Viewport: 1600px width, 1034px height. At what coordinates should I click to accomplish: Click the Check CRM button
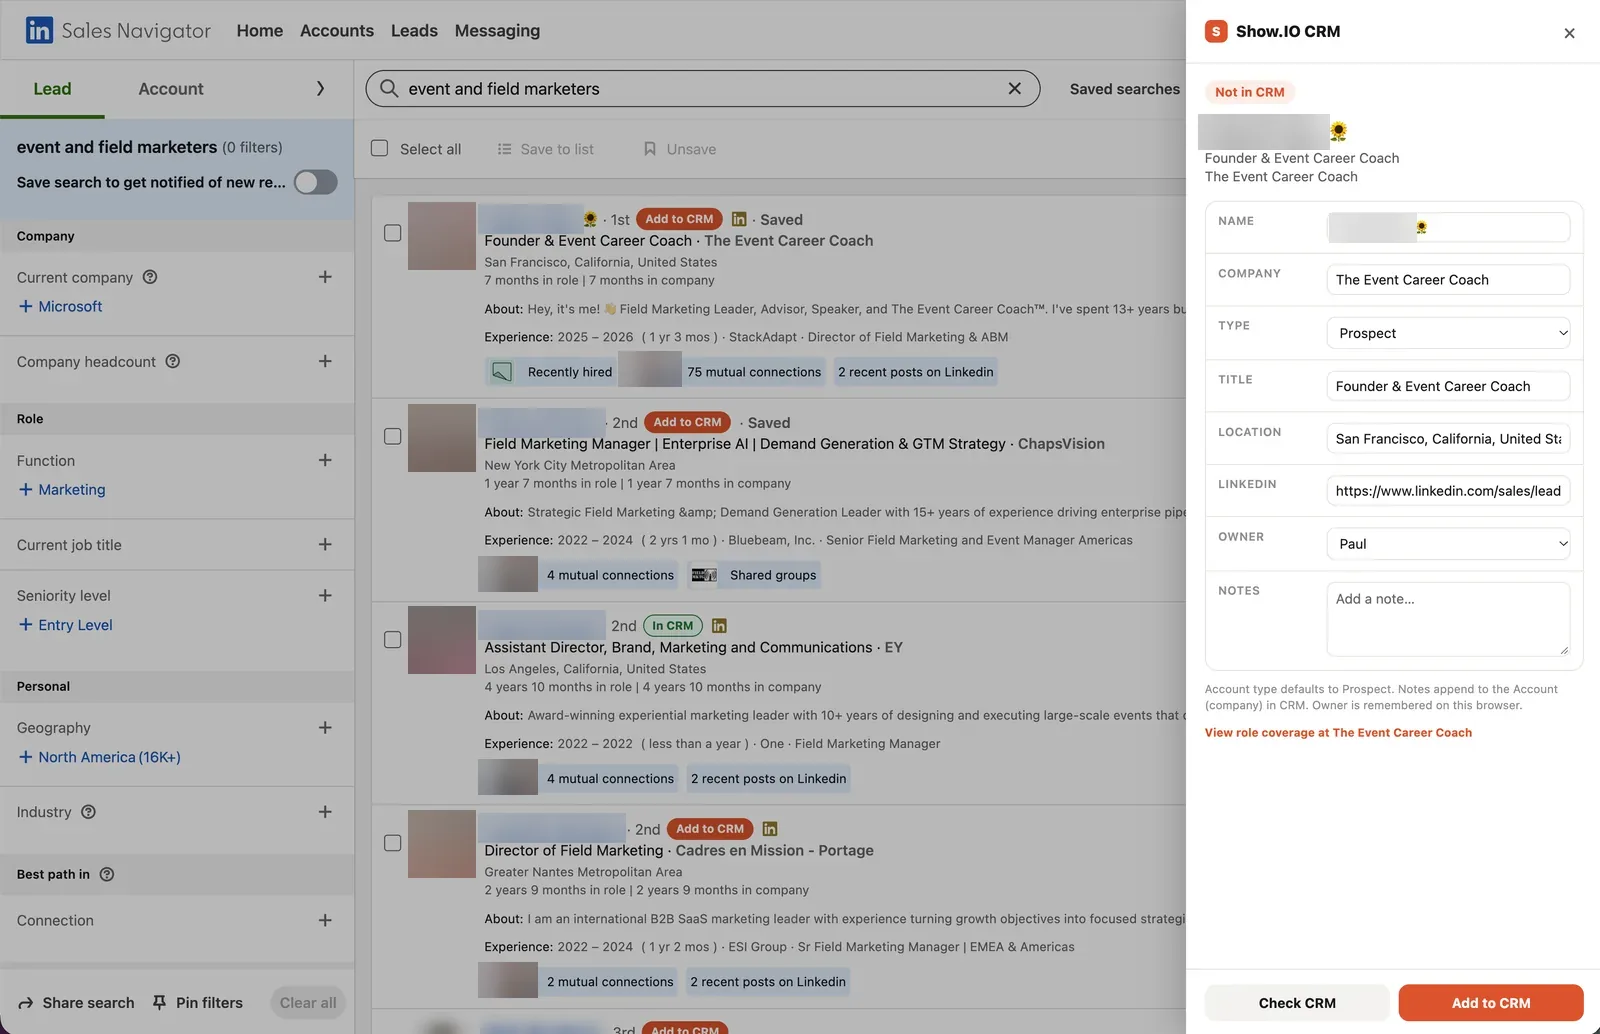click(1297, 1003)
